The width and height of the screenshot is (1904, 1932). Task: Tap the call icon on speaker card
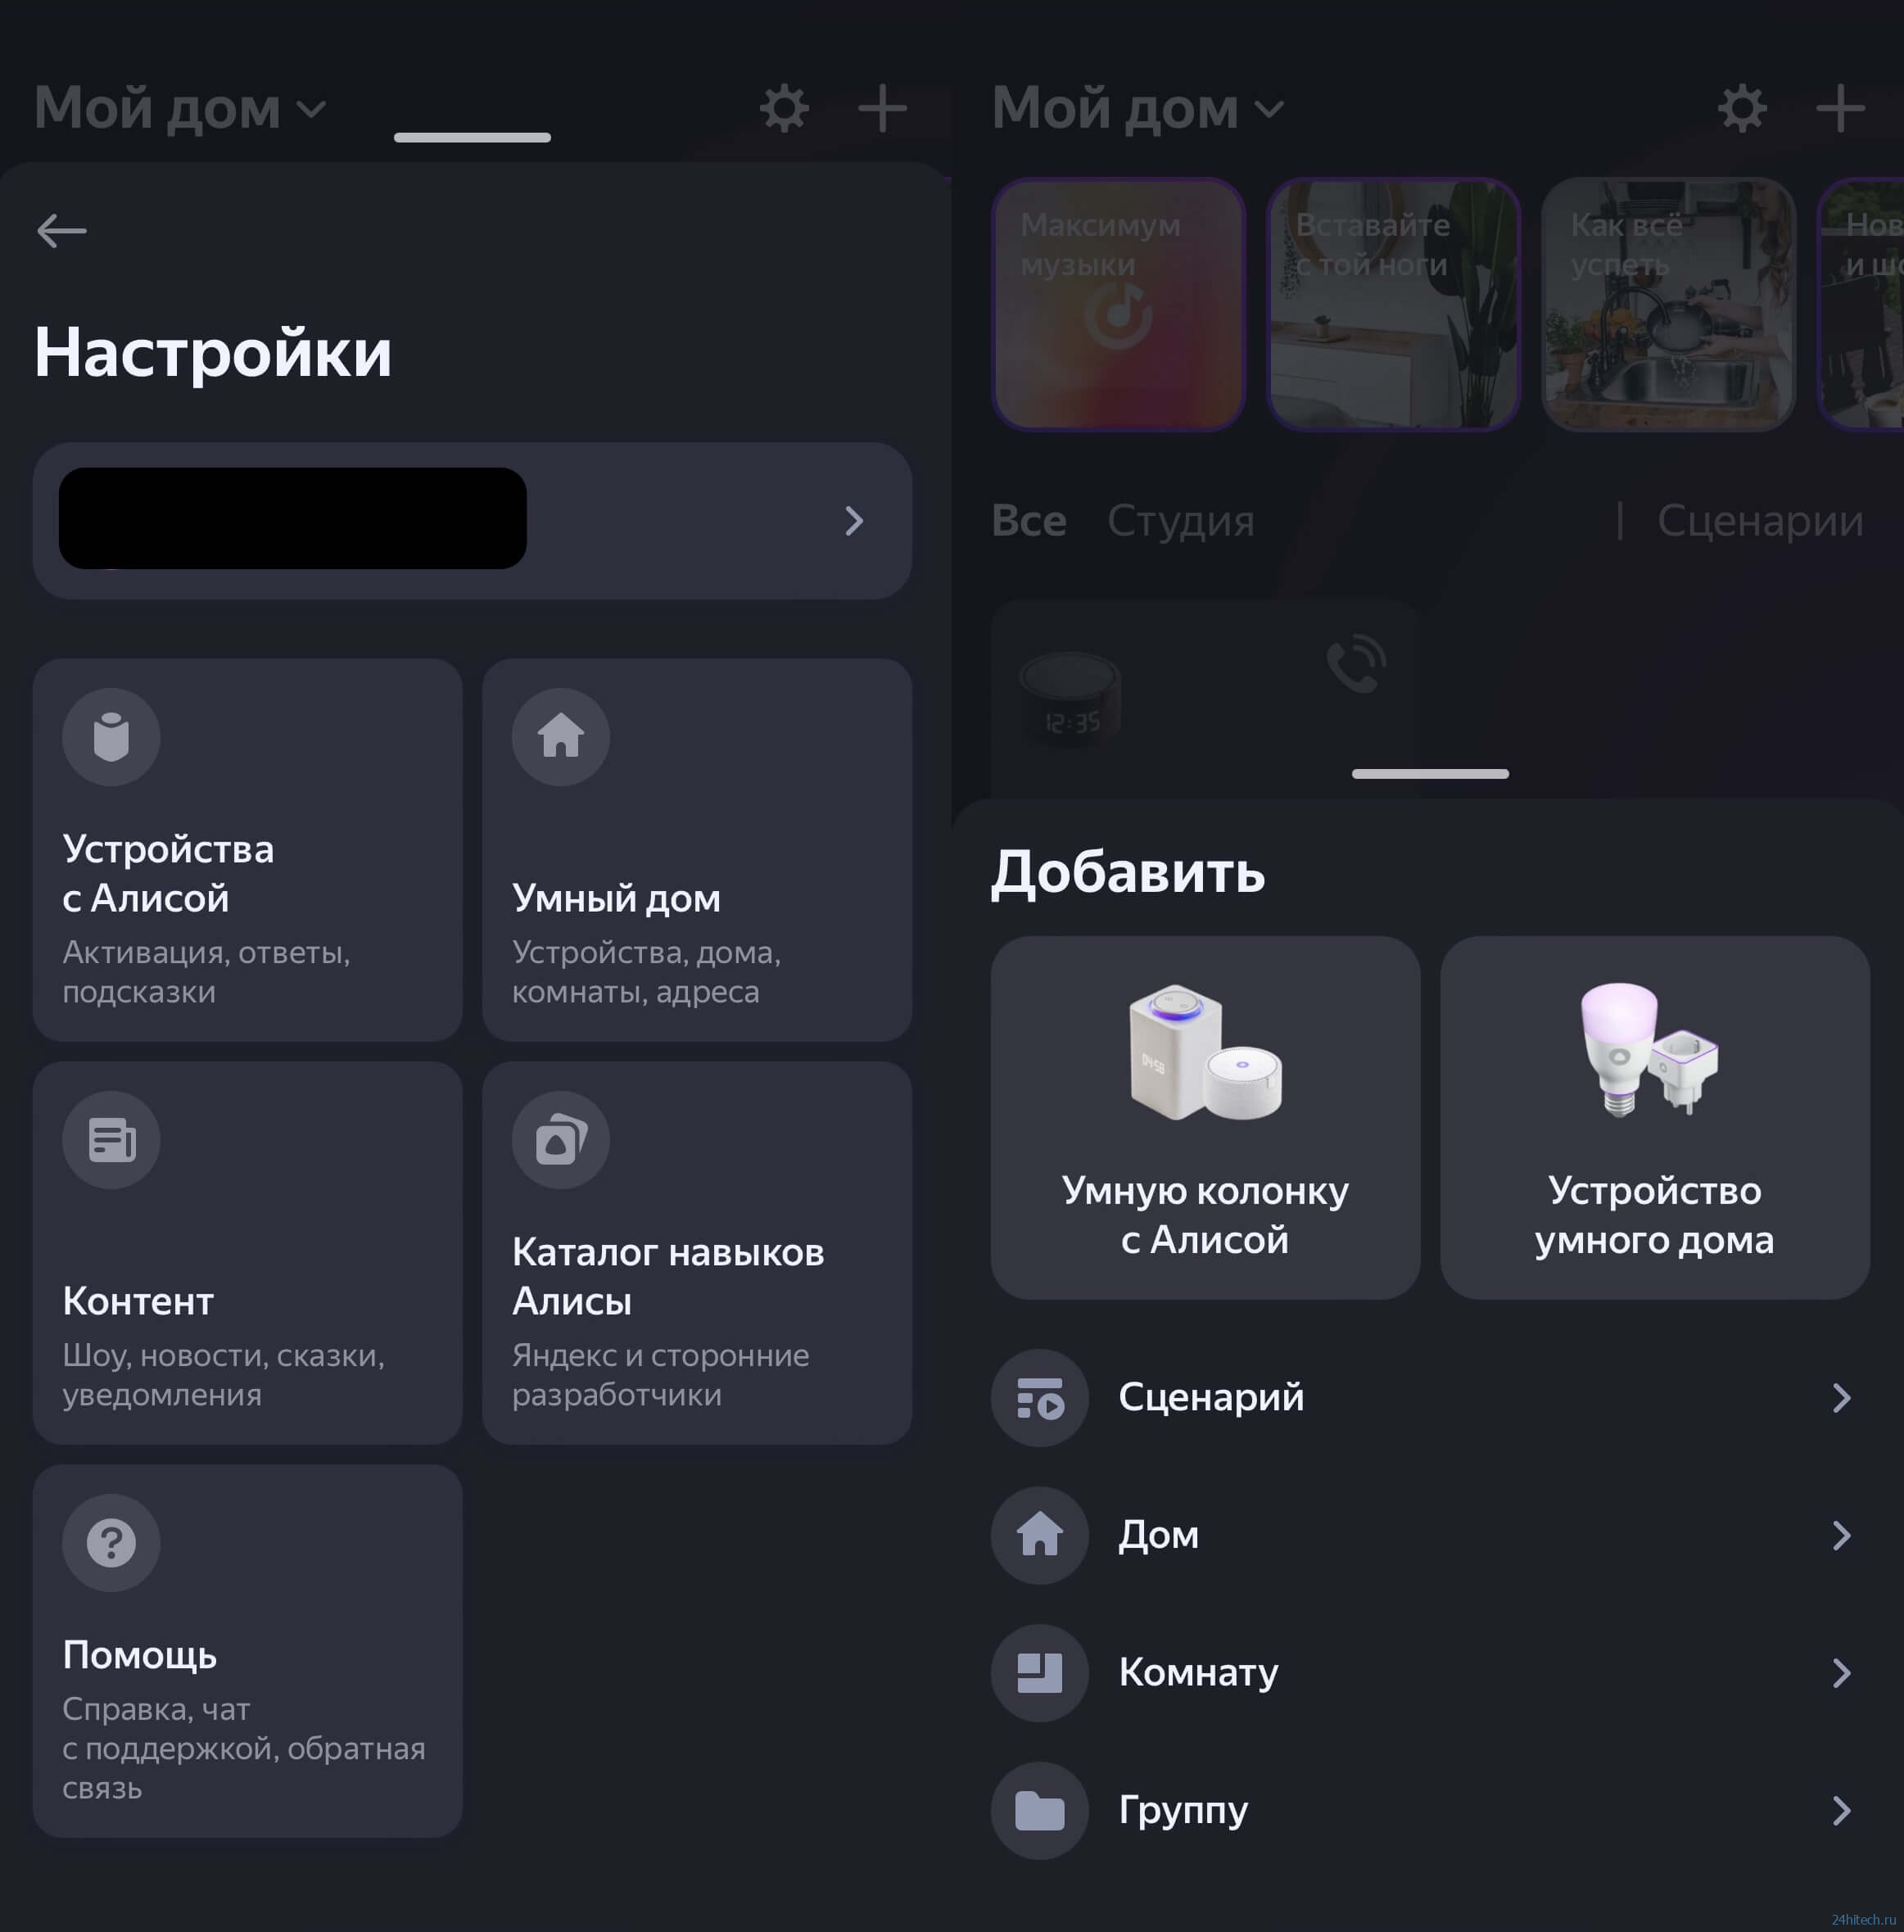[1355, 663]
